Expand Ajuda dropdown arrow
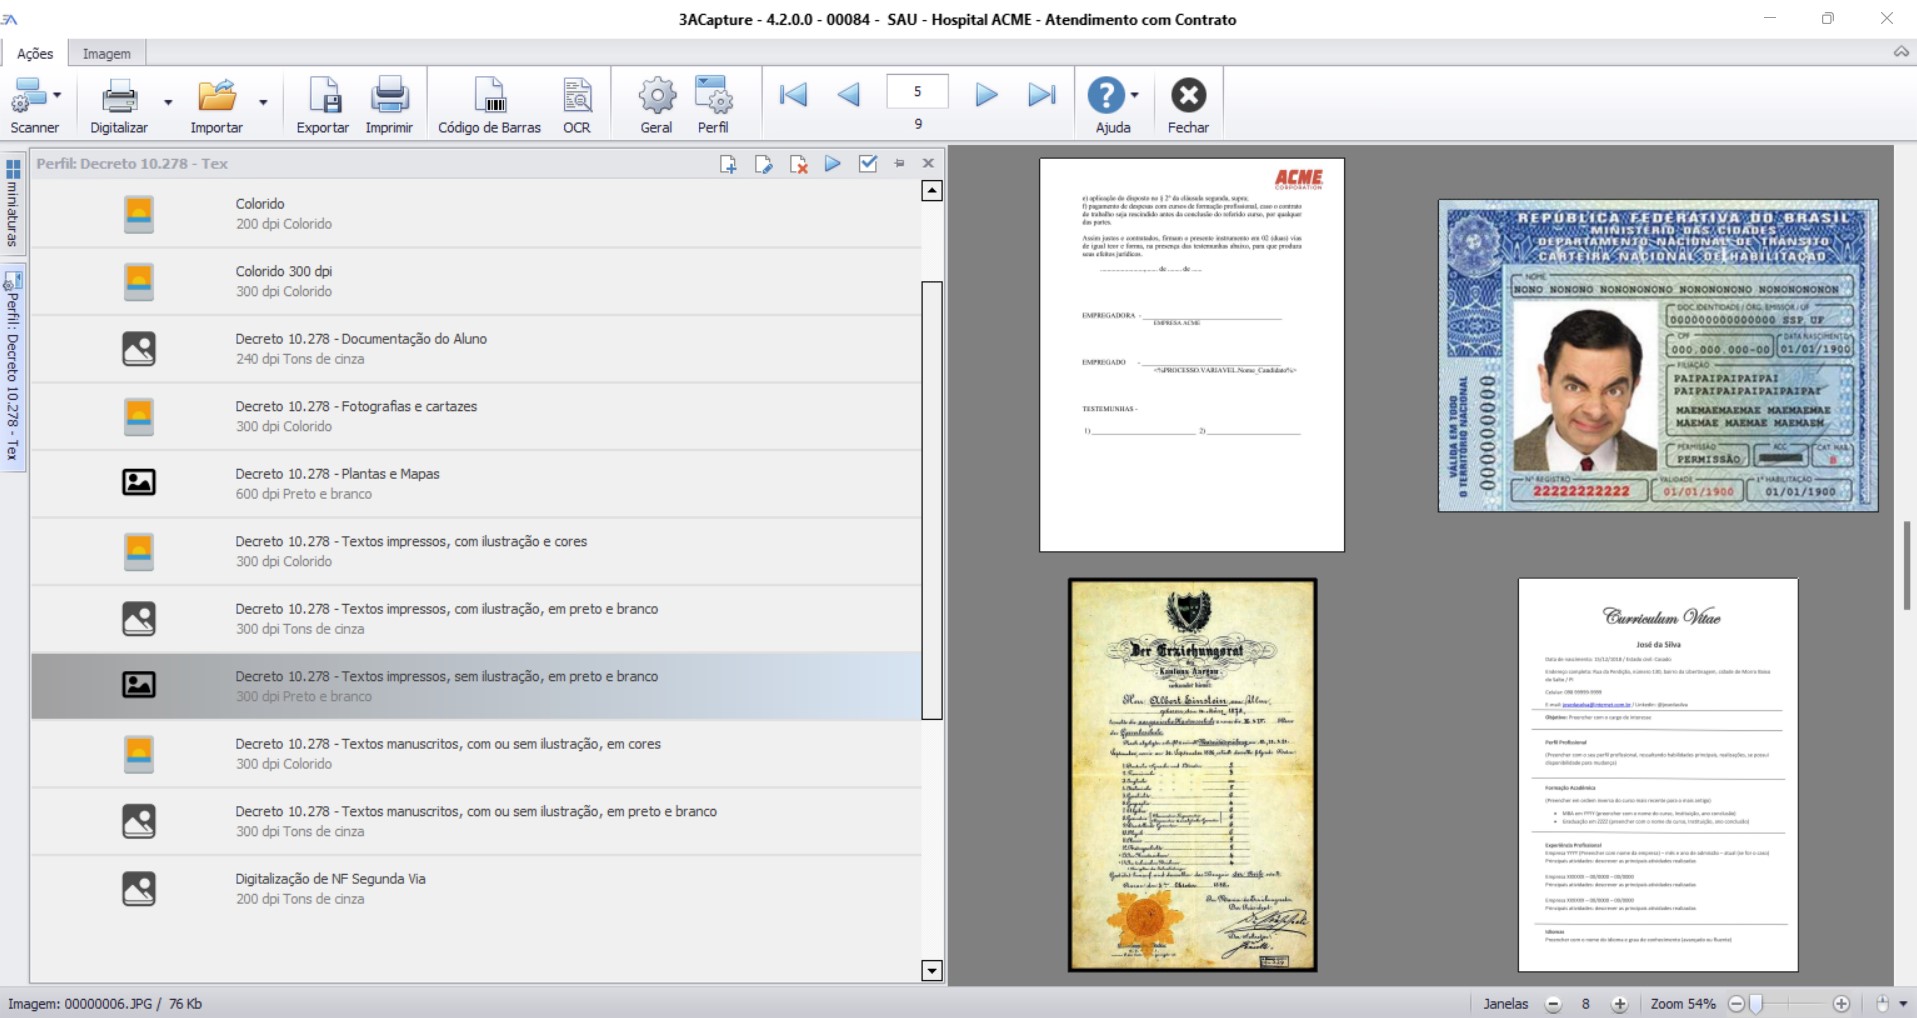Image resolution: width=1917 pixels, height=1018 pixels. click(x=1134, y=96)
